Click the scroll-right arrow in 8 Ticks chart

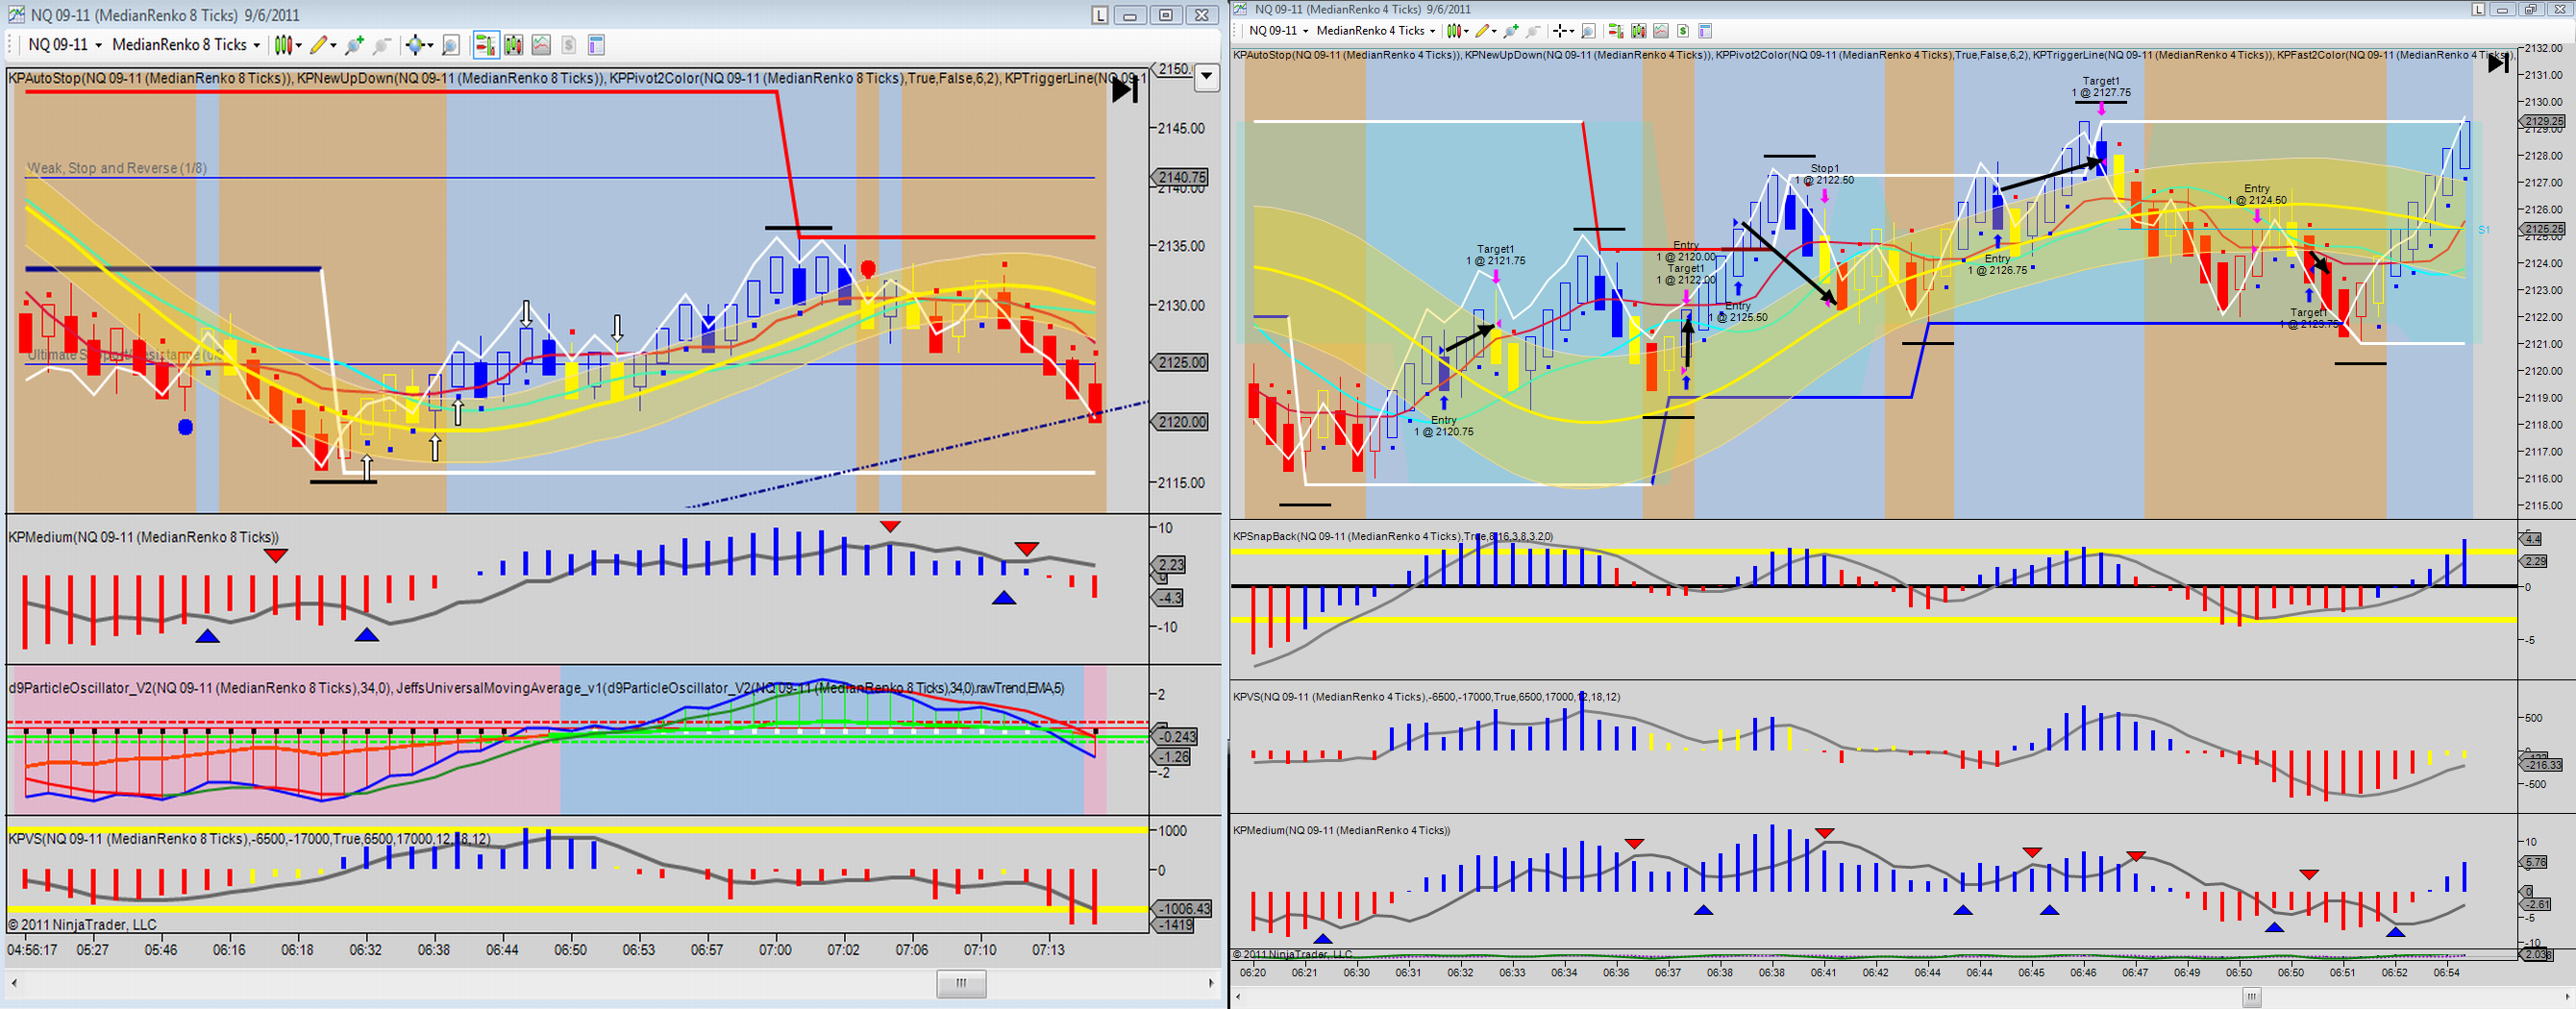click(x=1210, y=984)
